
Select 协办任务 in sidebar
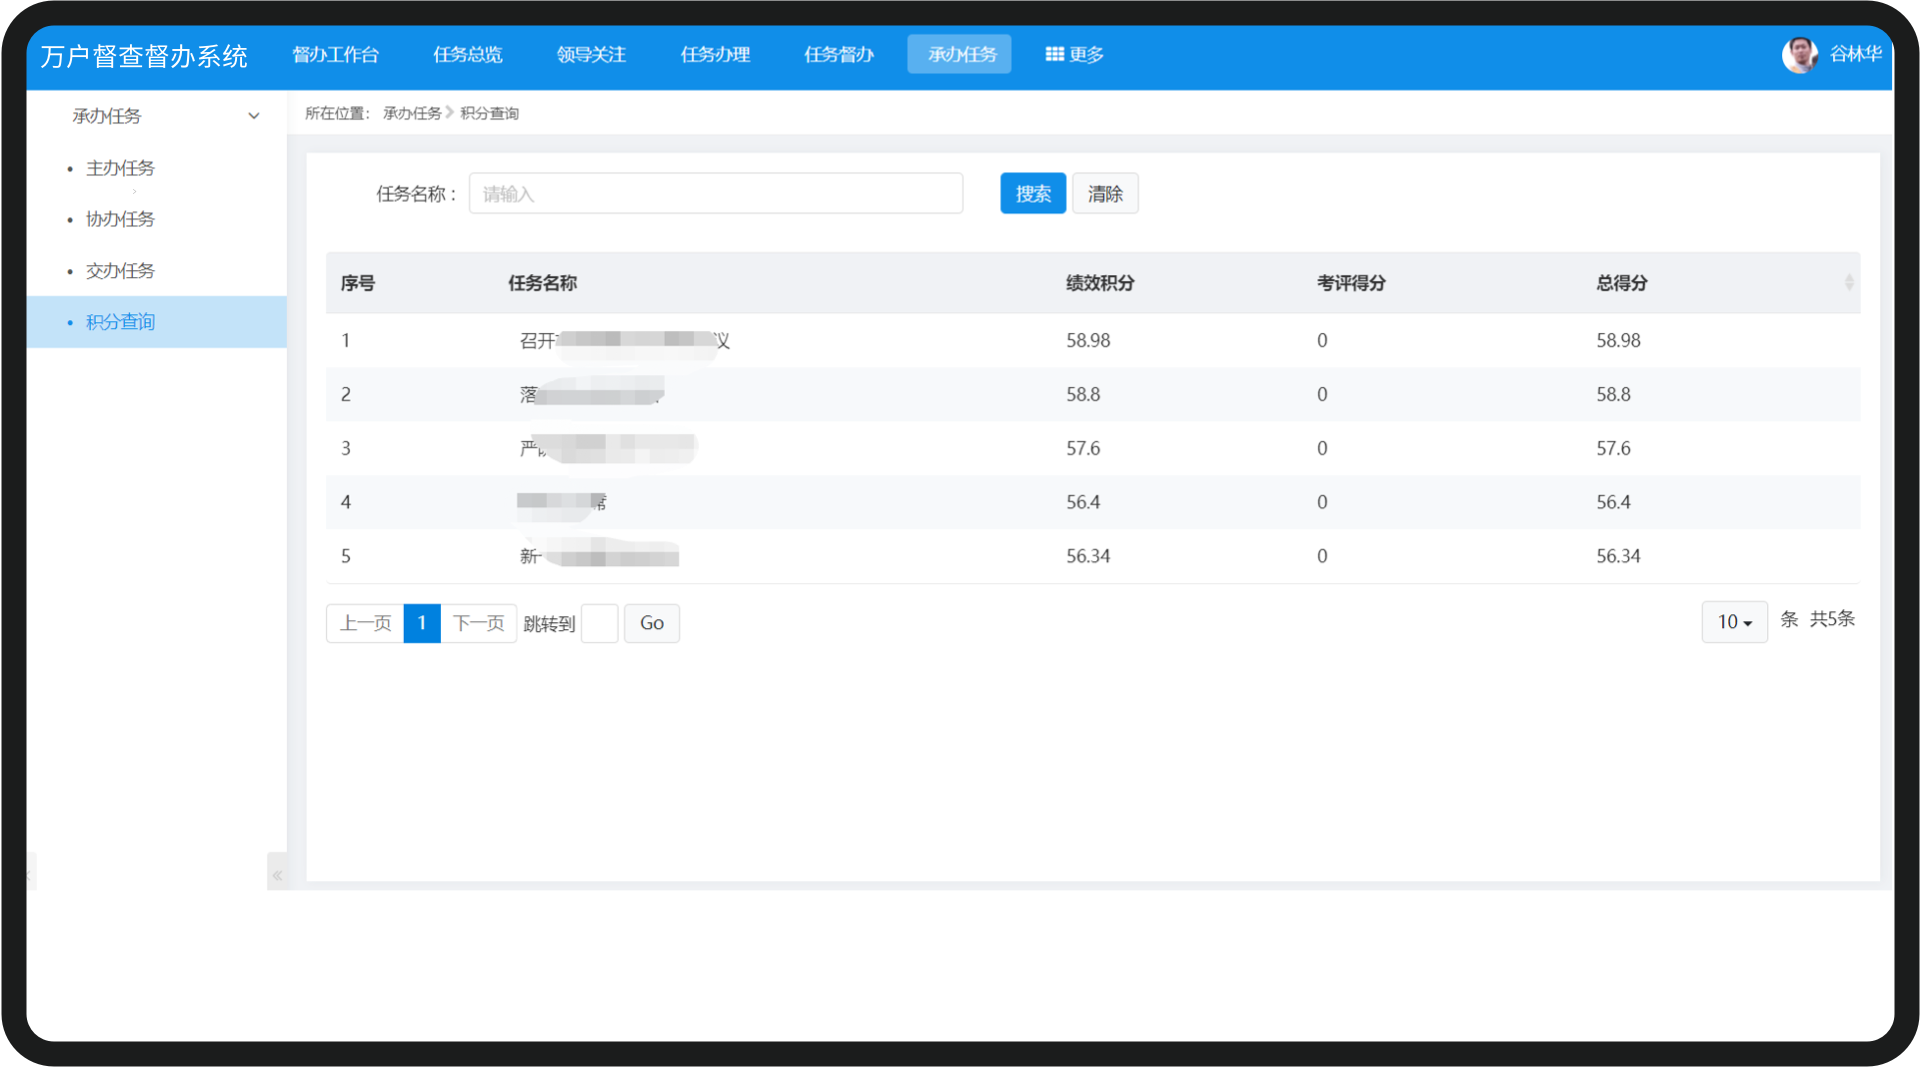pyautogui.click(x=120, y=219)
